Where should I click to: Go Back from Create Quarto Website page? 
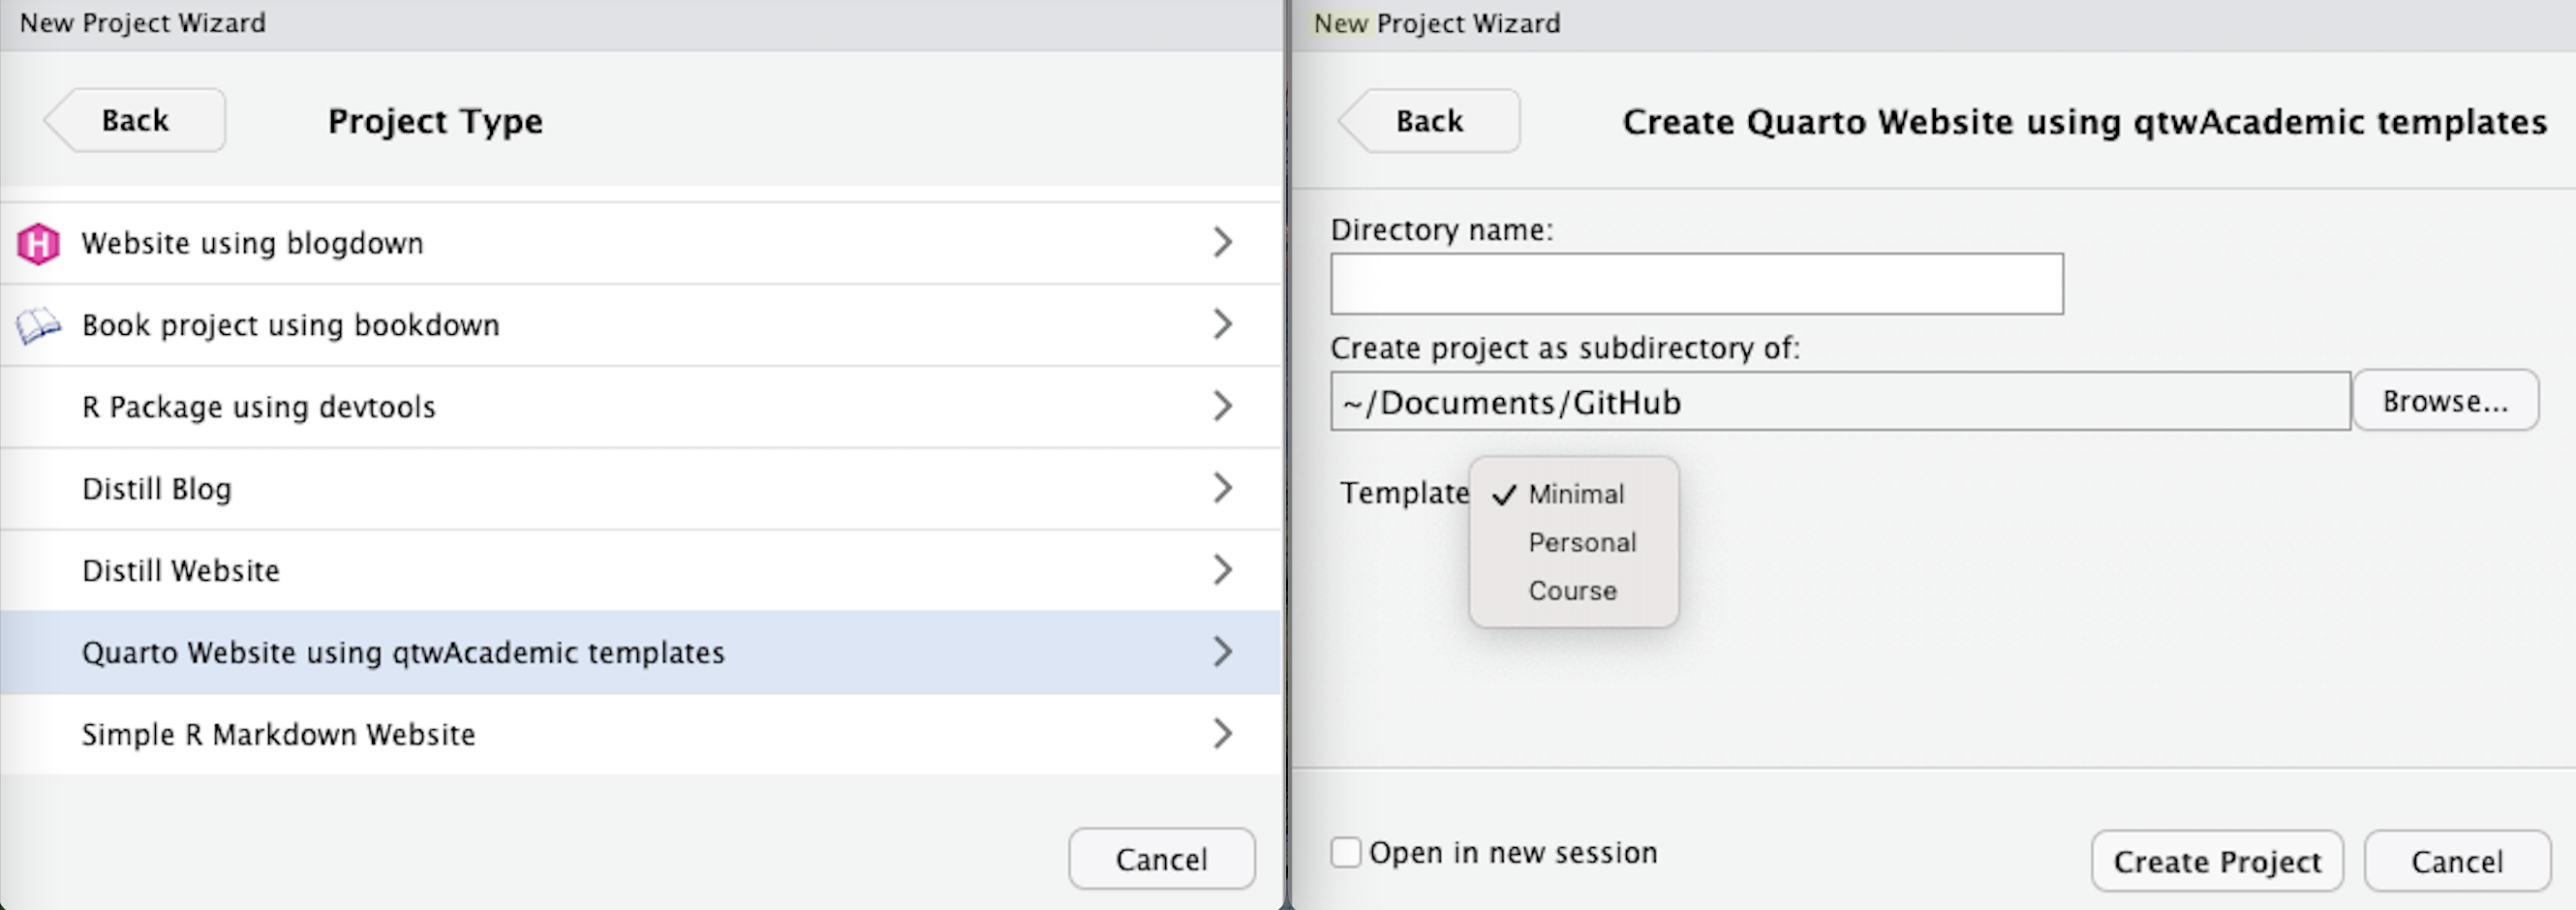tap(1429, 122)
